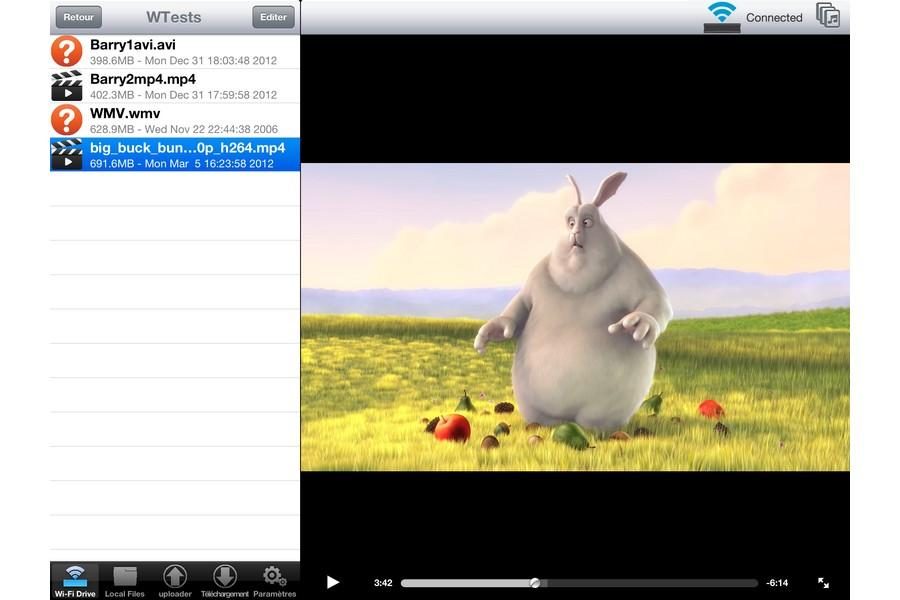The height and width of the screenshot is (600, 900).
Task: Click the Connected status label
Action: coord(774,18)
